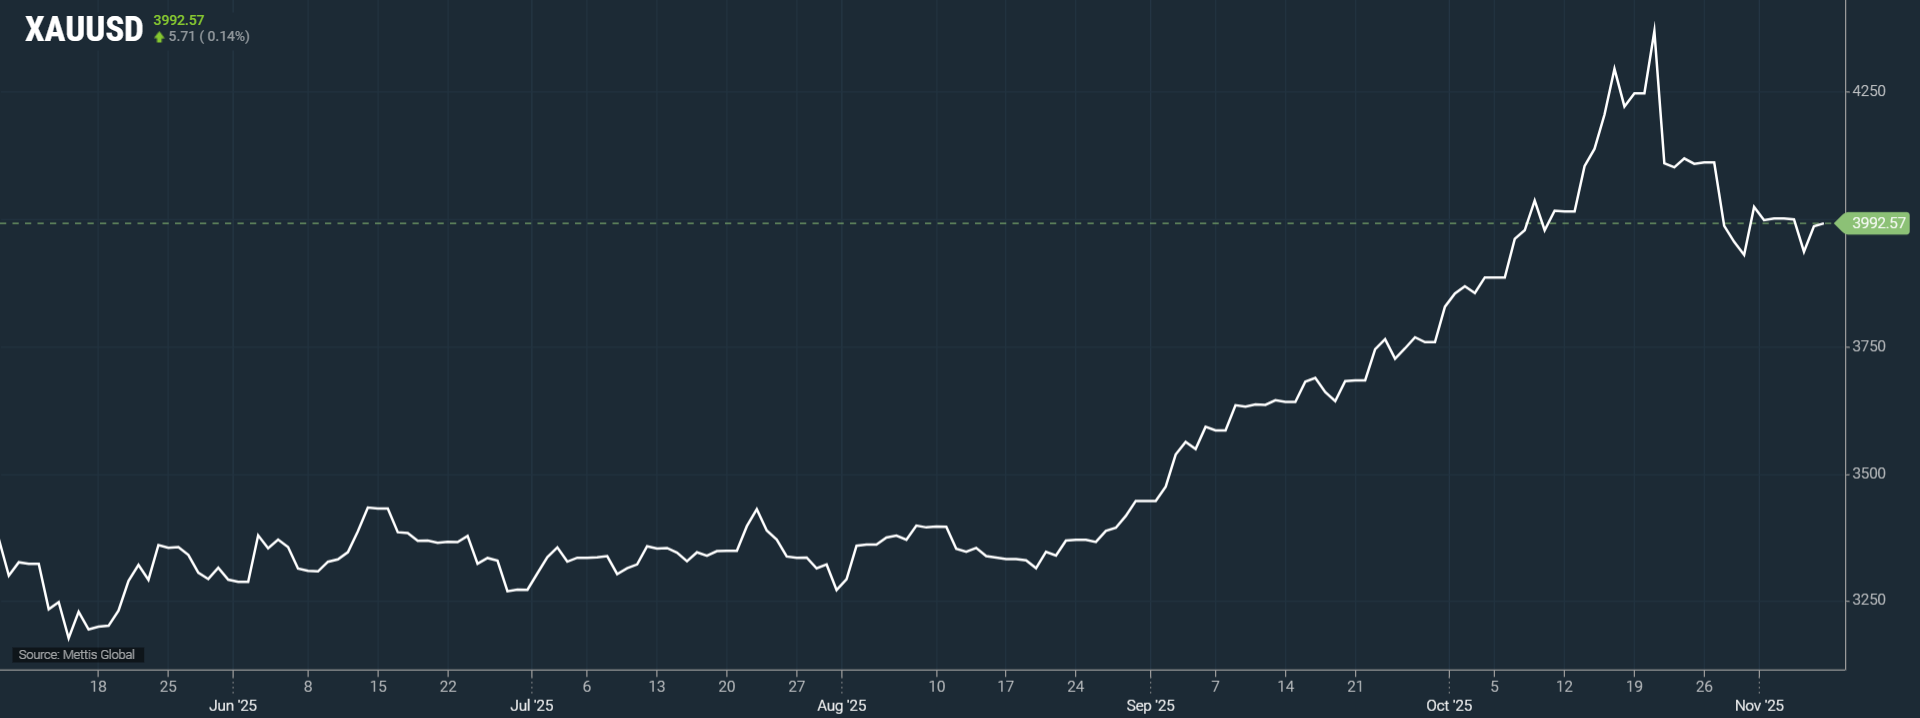
Task: Select the date label 19 on the time axis
Action: [1634, 686]
